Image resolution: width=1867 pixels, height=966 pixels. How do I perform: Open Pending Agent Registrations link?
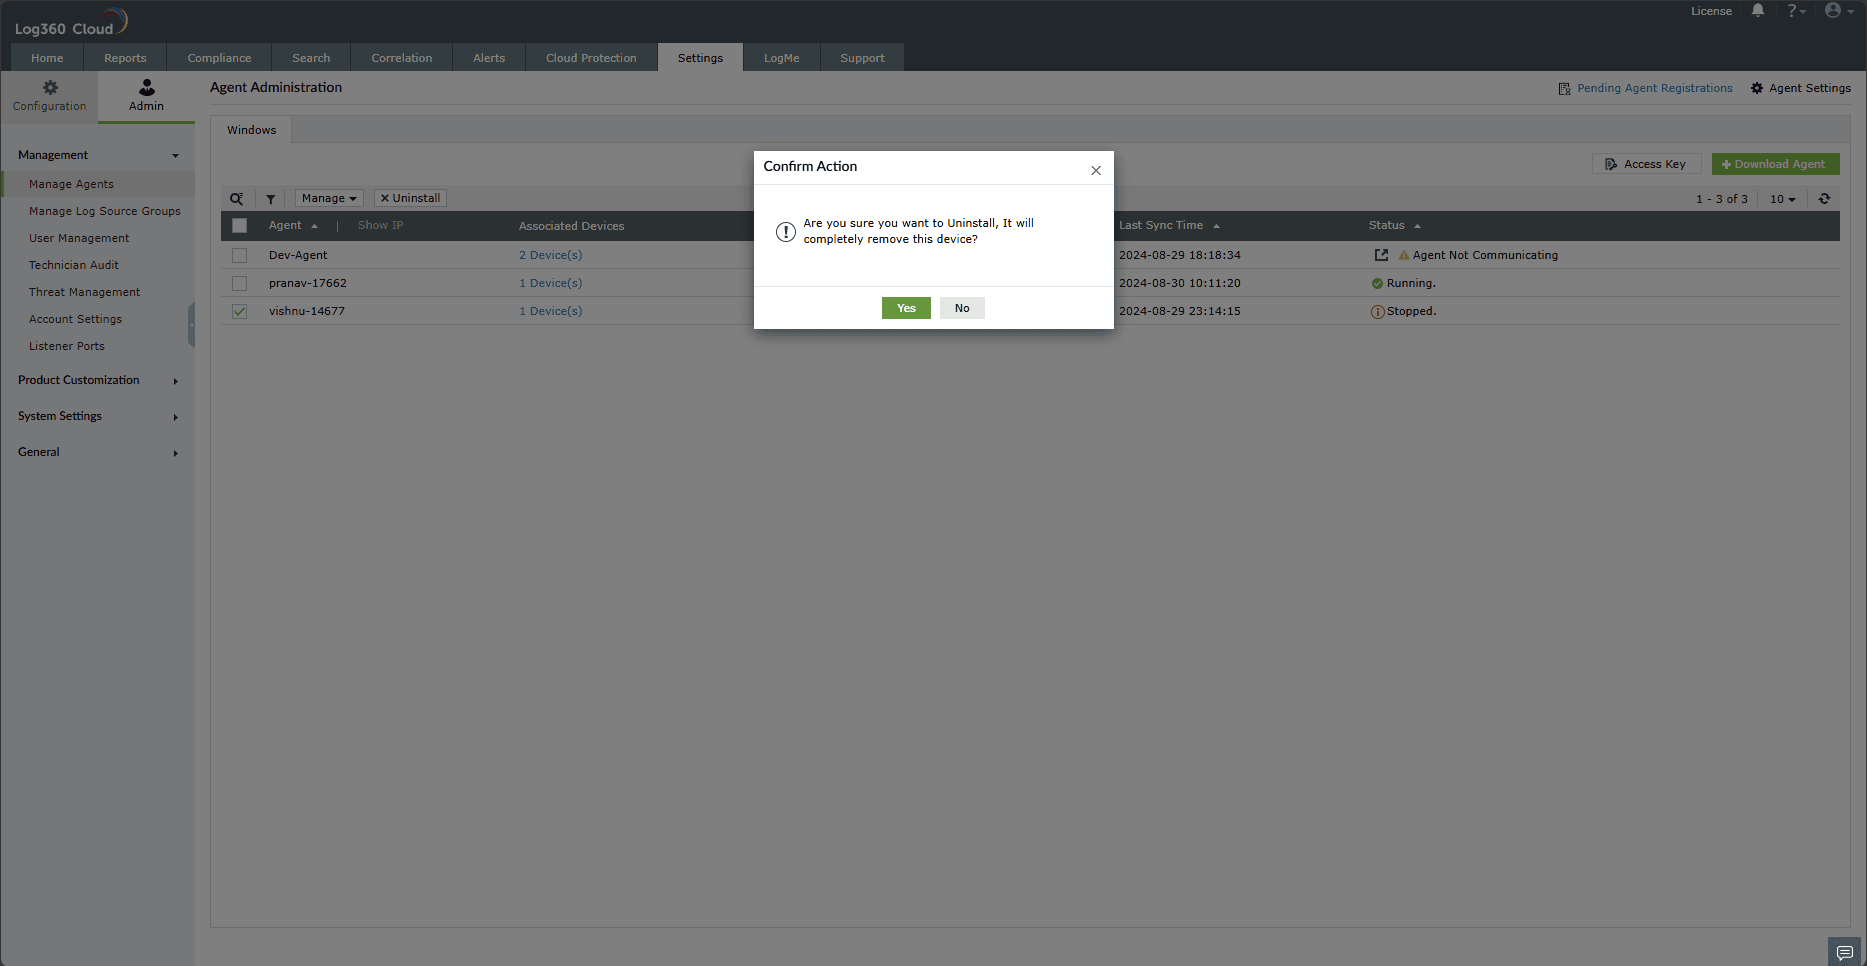click(1654, 88)
